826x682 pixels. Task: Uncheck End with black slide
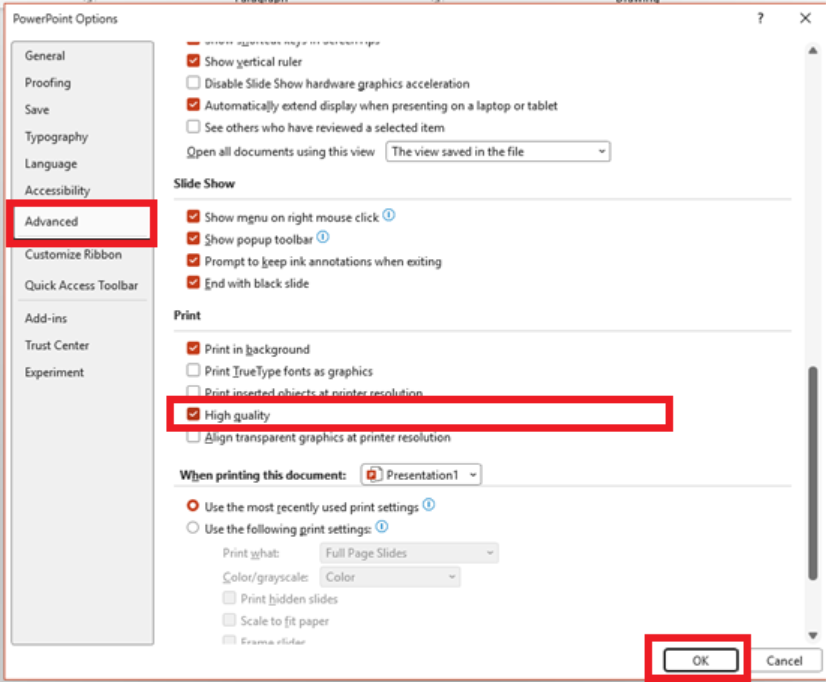pos(193,283)
